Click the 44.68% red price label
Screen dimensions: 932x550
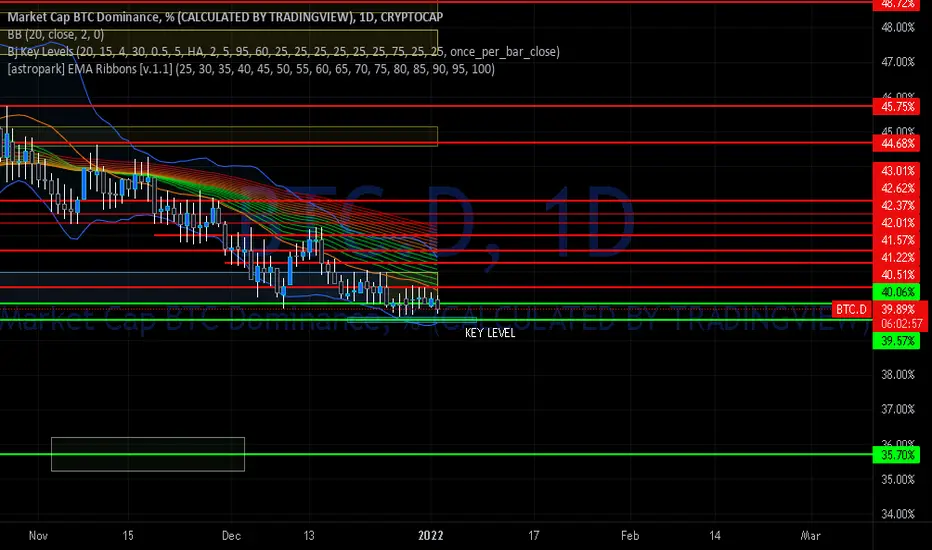pyautogui.click(x=896, y=143)
